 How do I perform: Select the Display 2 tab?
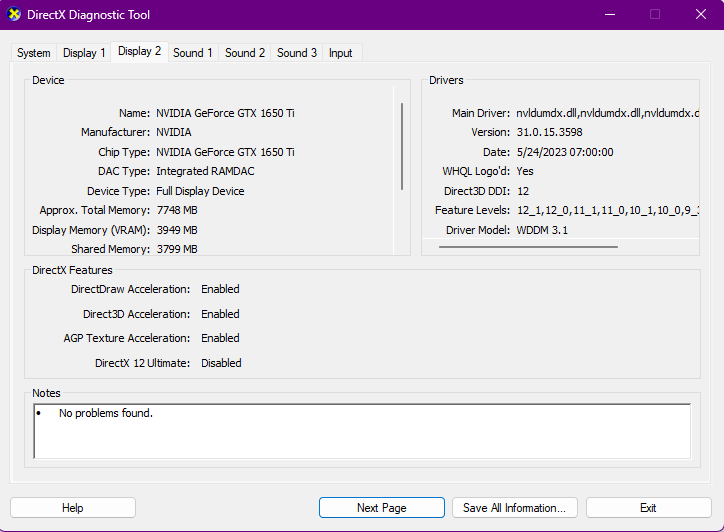[139, 51]
